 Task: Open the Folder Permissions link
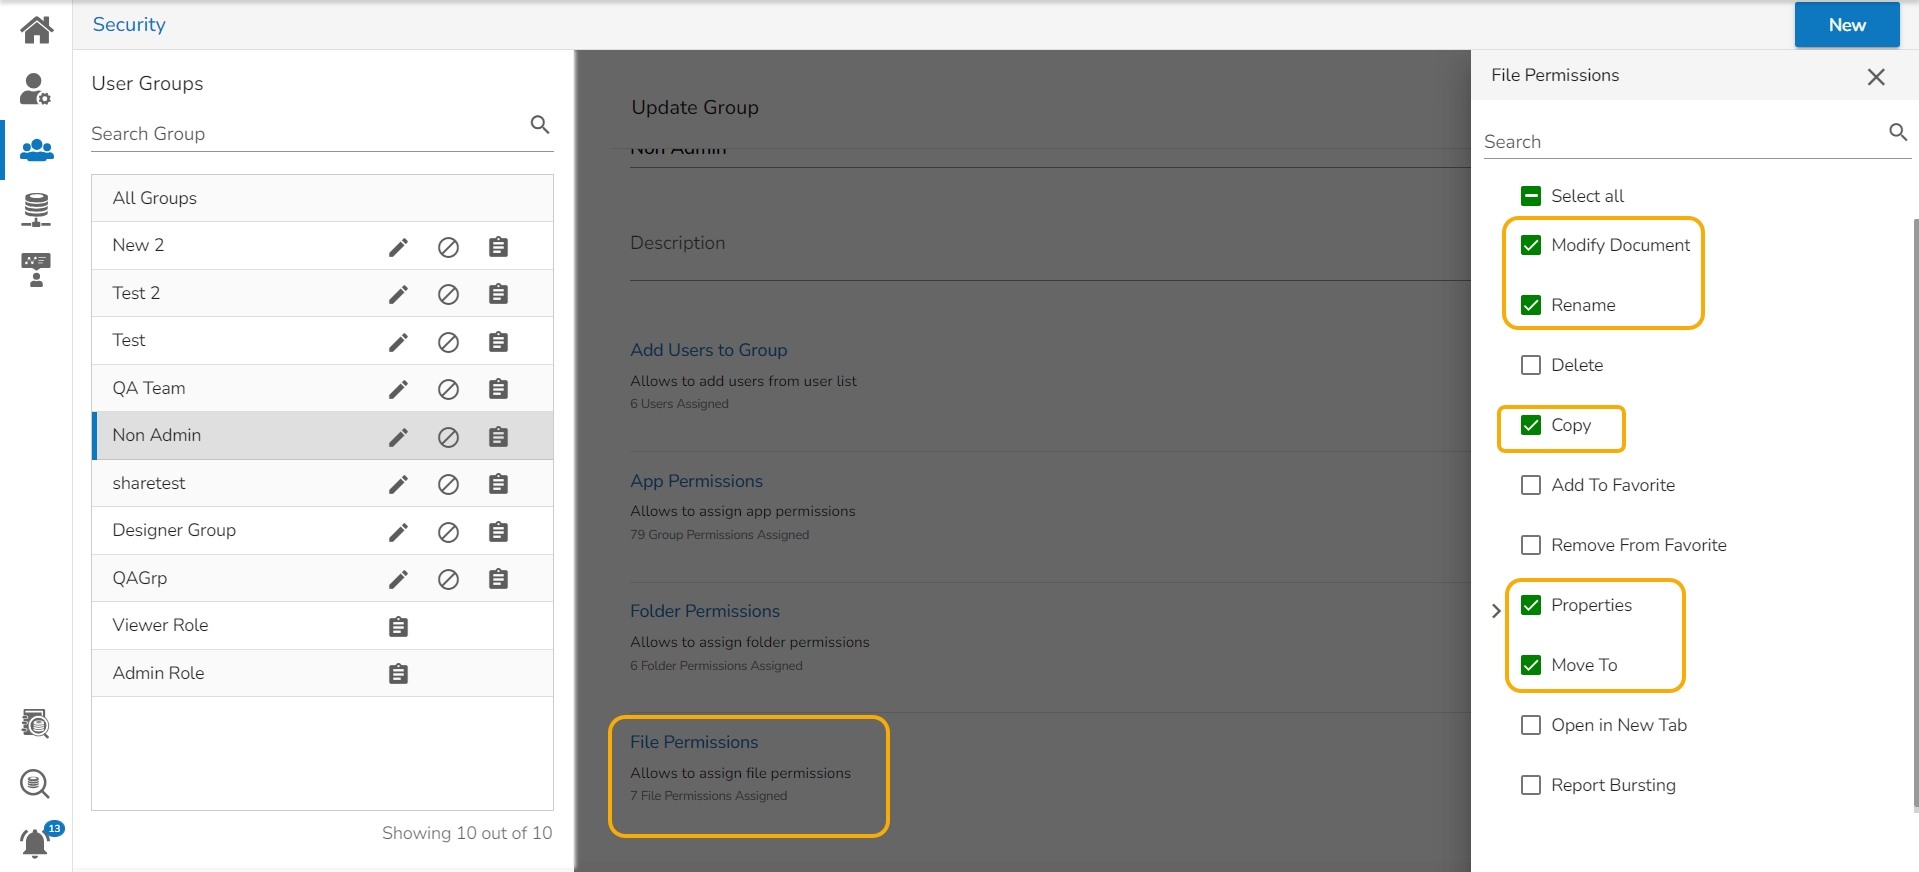tap(704, 611)
